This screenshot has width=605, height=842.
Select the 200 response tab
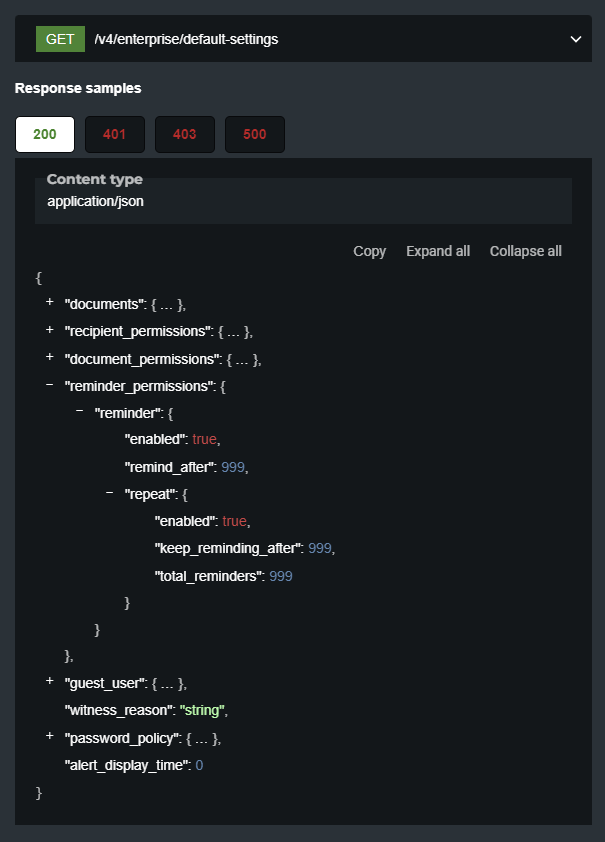pos(45,134)
